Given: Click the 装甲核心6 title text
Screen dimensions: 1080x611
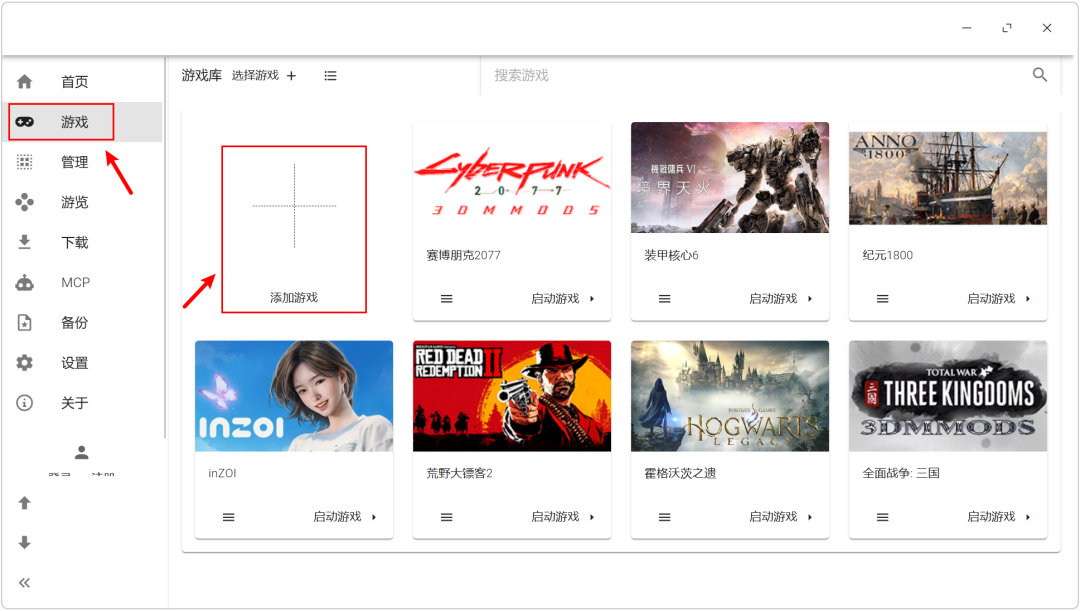Looking at the screenshot, I should point(671,255).
